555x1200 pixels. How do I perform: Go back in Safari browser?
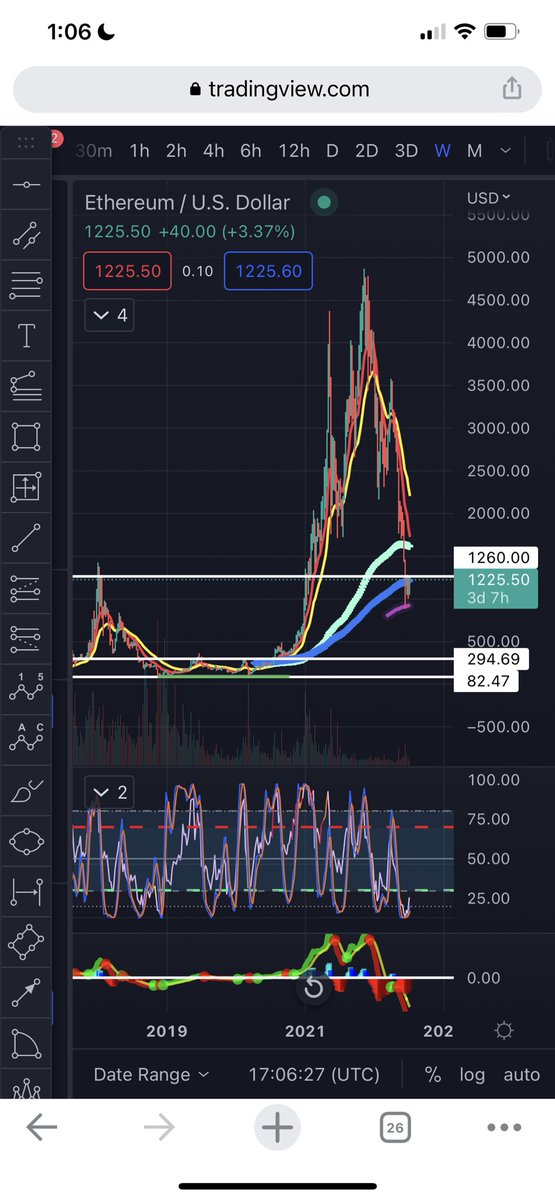coord(41,1128)
